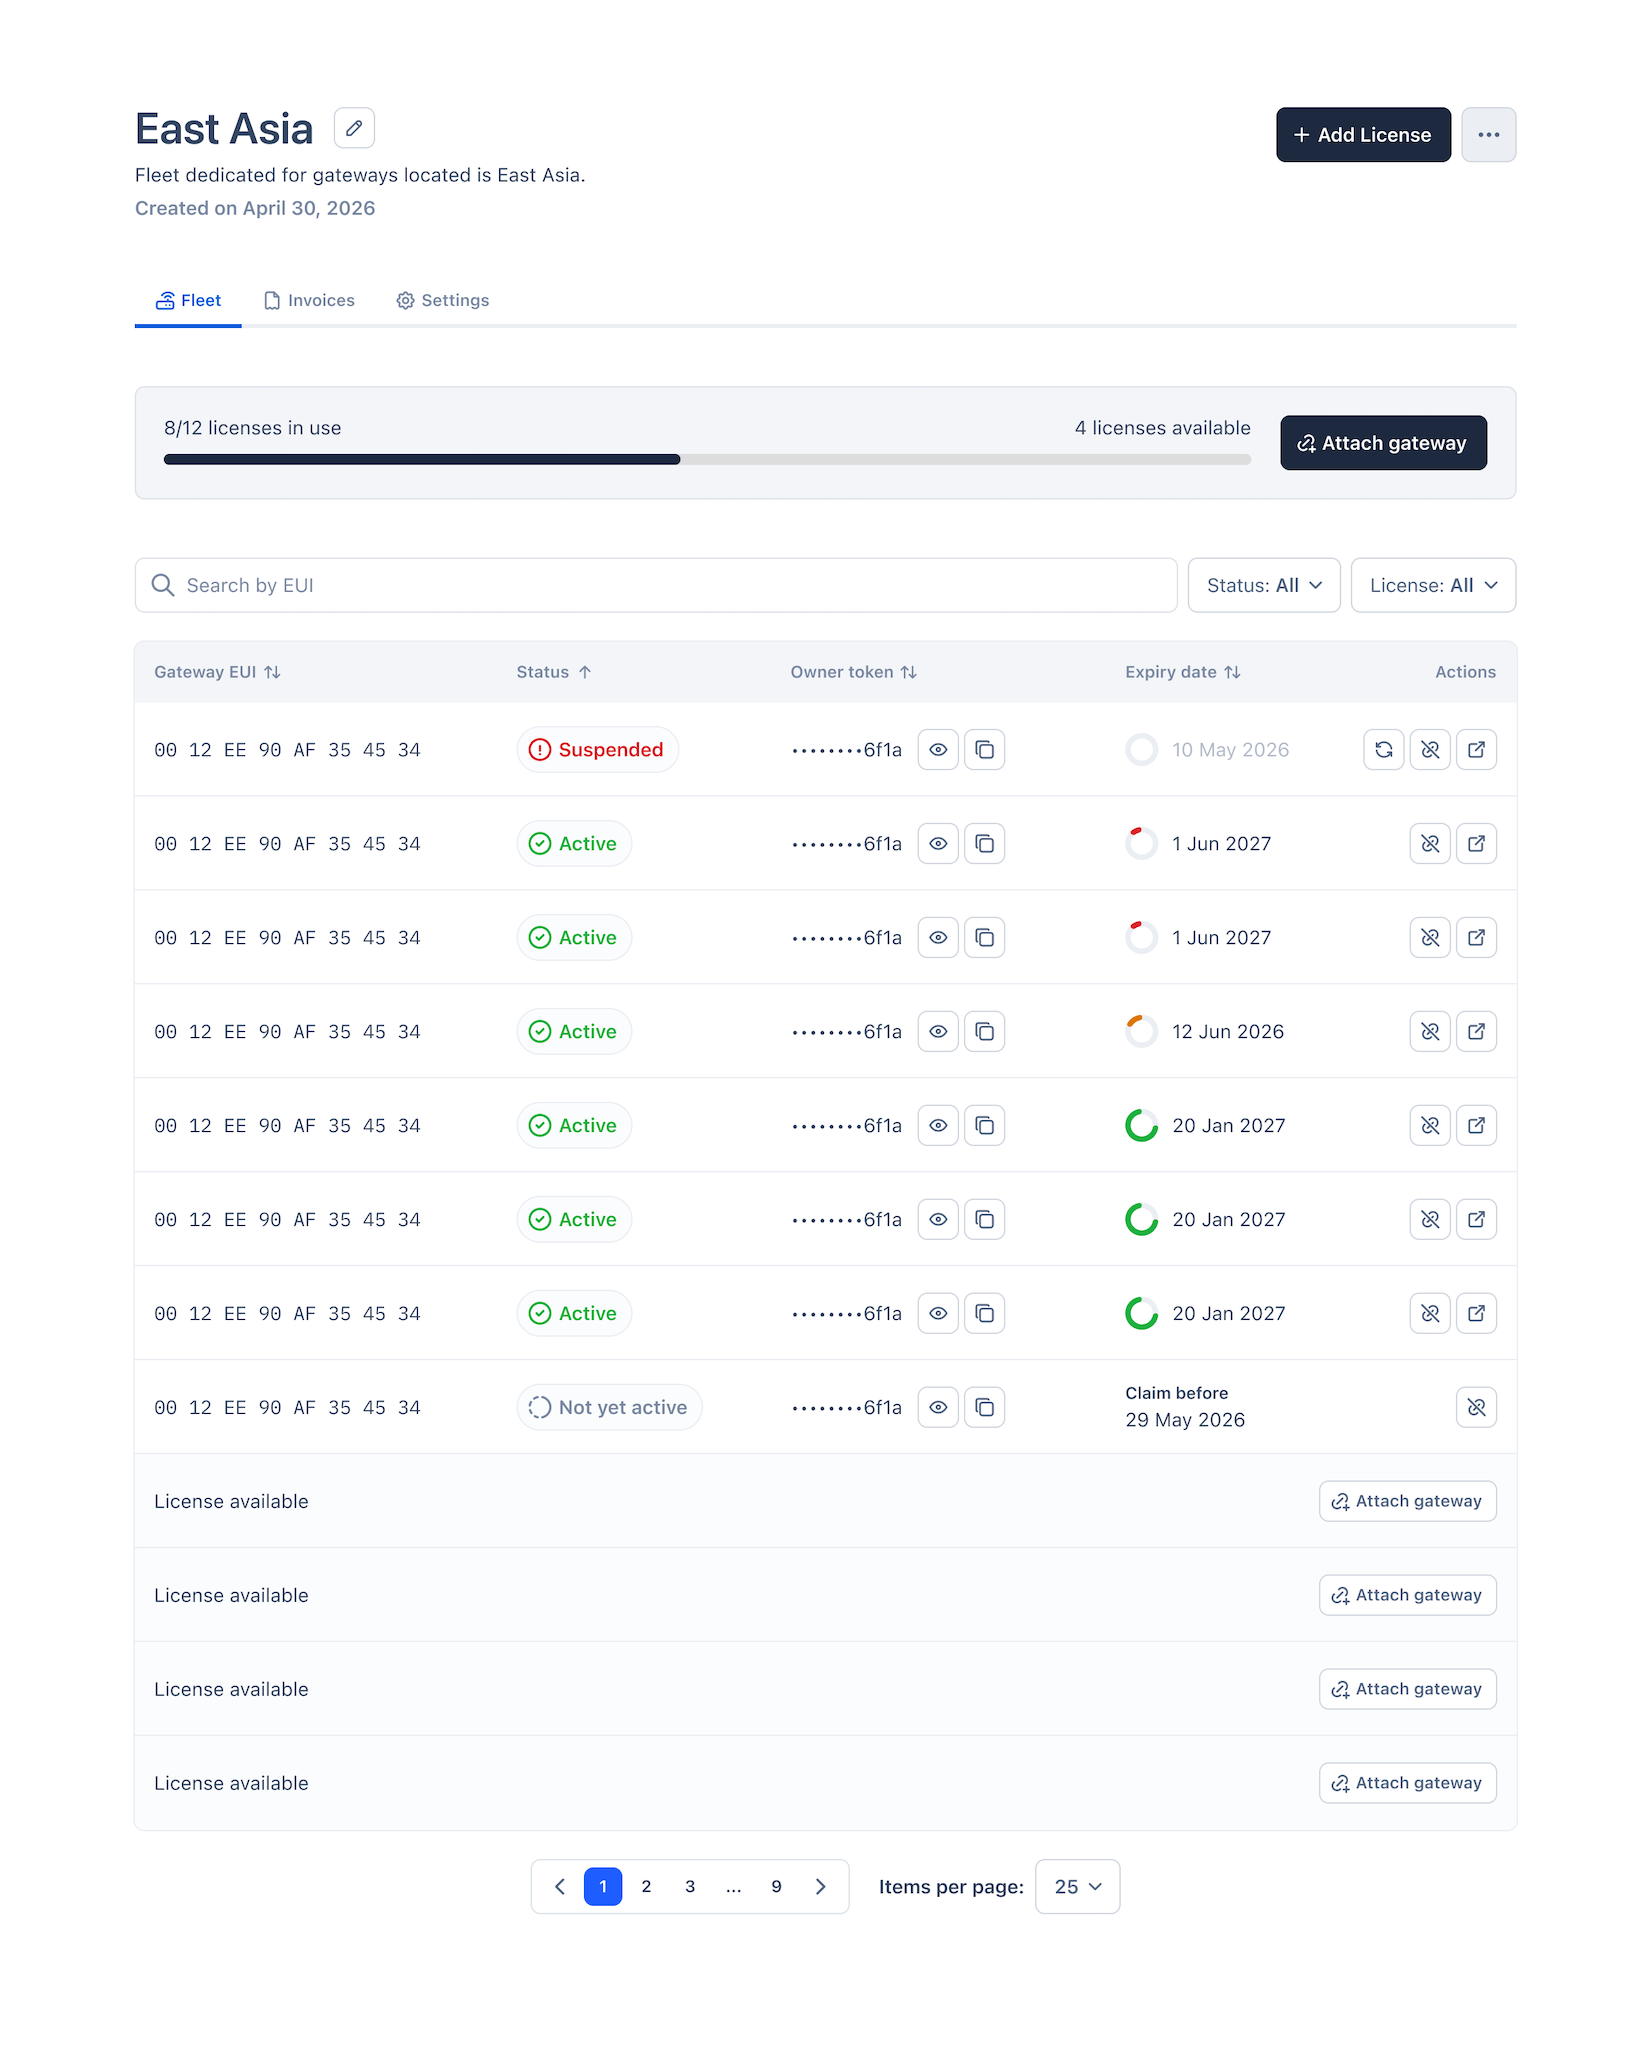Detach gateway in the first 1 Jun 2027 row
Image resolution: width=1630 pixels, height=2060 pixels.
pos(1430,844)
